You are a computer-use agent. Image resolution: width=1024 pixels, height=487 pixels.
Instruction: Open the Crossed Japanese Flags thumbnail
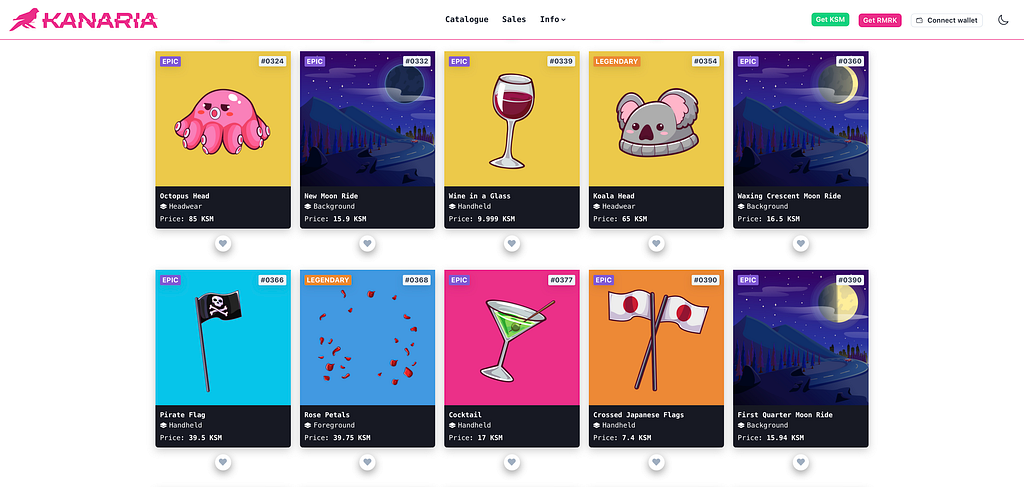point(656,338)
